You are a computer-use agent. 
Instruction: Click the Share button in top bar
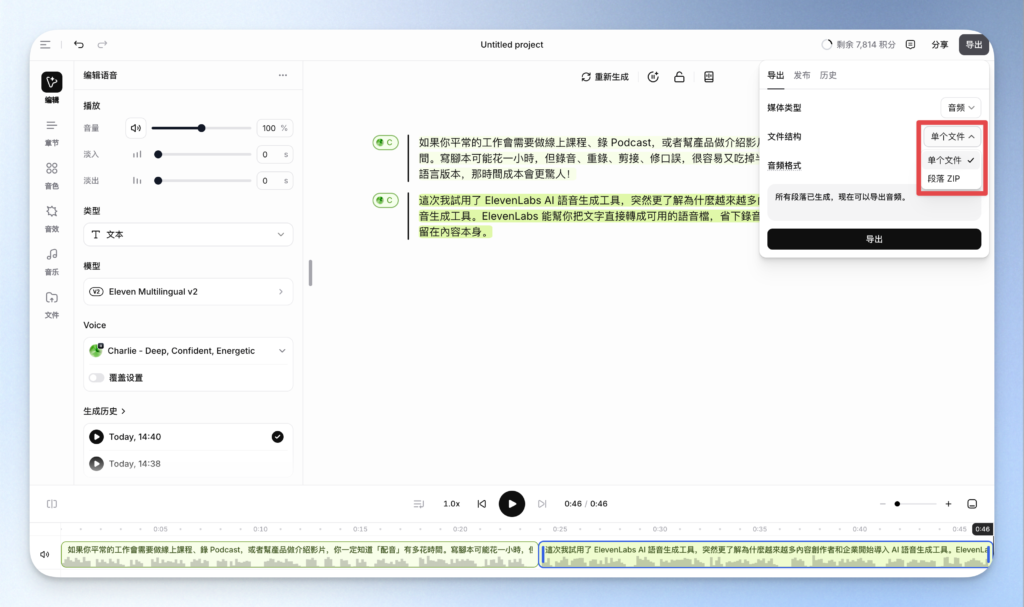(940, 44)
